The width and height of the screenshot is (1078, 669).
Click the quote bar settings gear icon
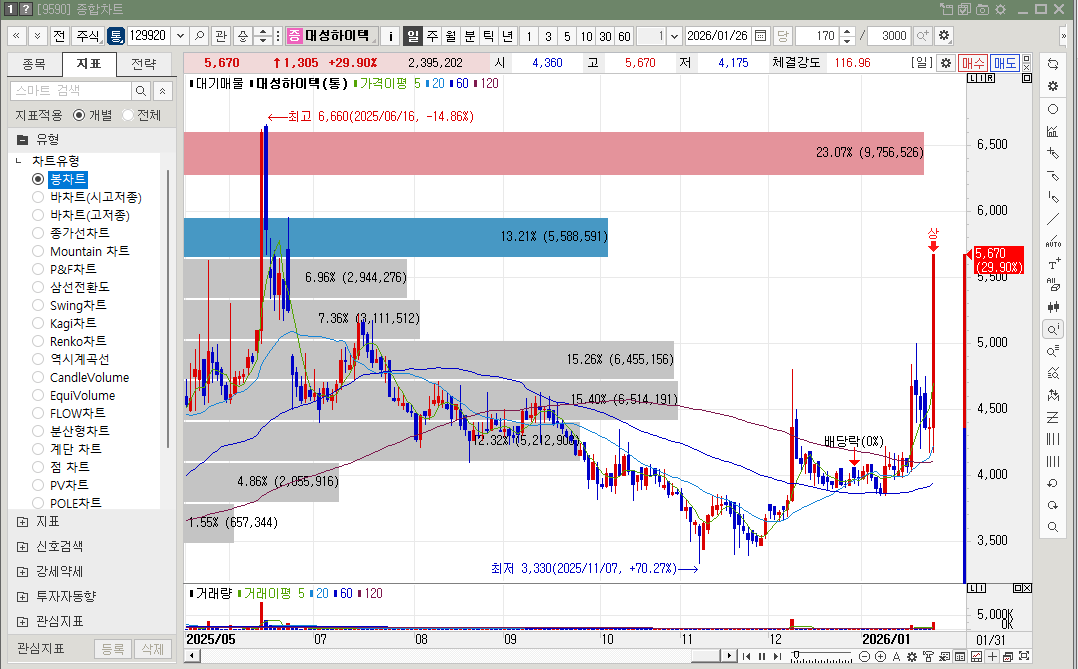(x=946, y=63)
